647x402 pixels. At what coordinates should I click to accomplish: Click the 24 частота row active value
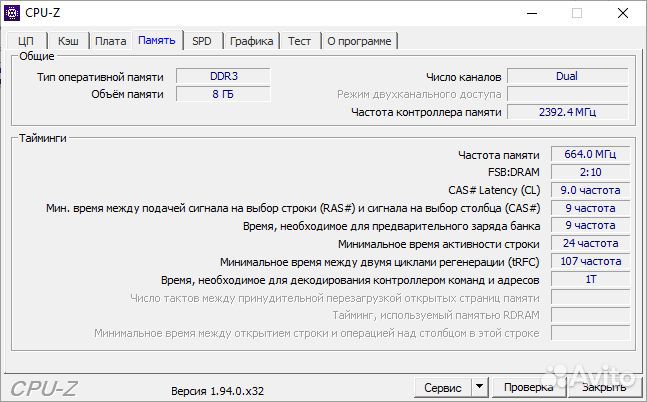tap(590, 244)
